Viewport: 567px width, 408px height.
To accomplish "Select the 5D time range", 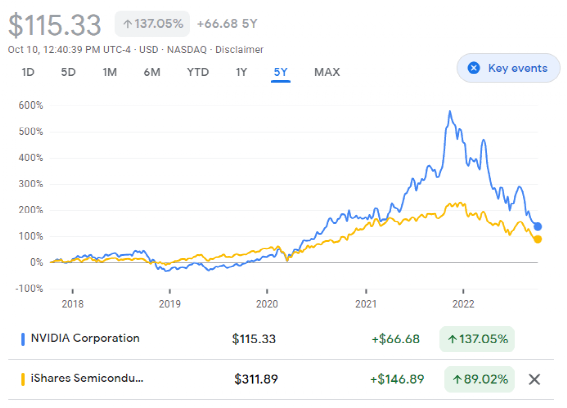I will coord(68,72).
